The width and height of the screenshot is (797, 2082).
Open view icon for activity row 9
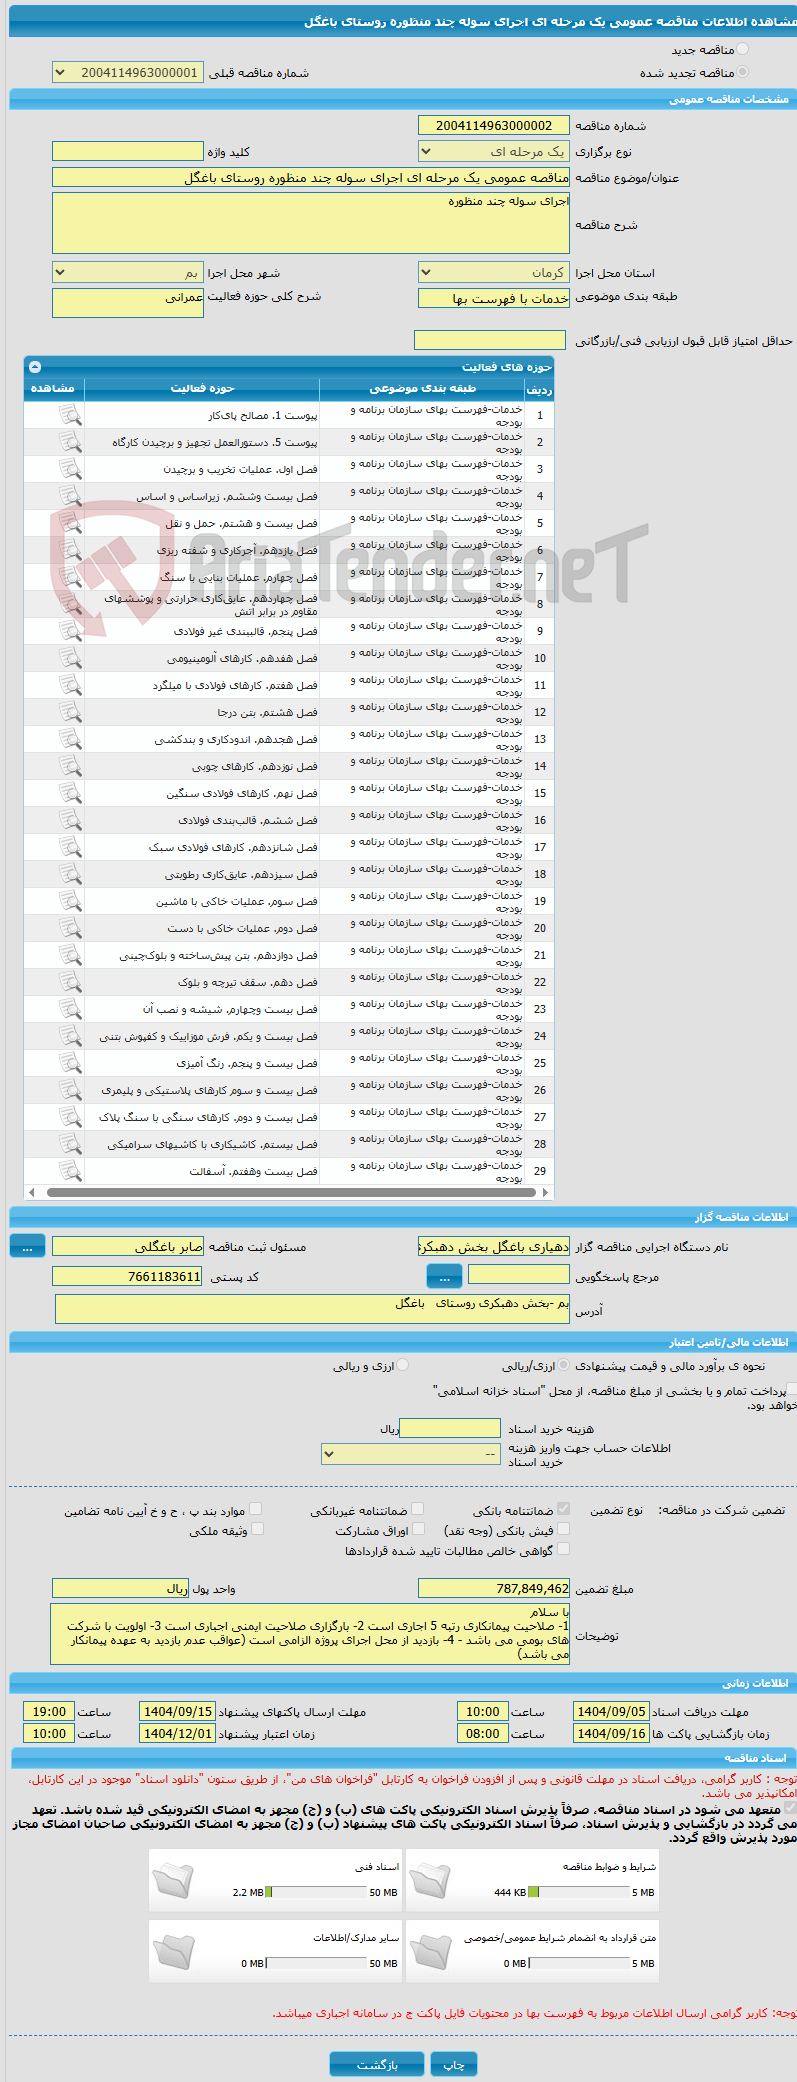coord(70,631)
